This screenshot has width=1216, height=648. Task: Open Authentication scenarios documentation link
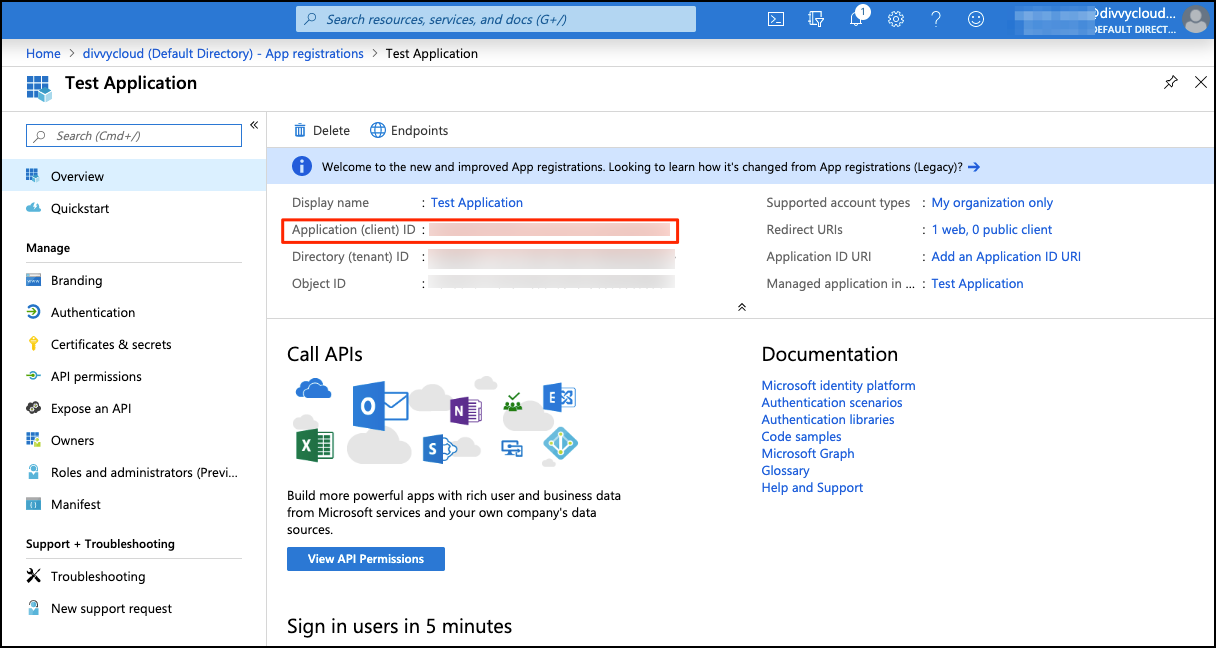[x=832, y=402]
